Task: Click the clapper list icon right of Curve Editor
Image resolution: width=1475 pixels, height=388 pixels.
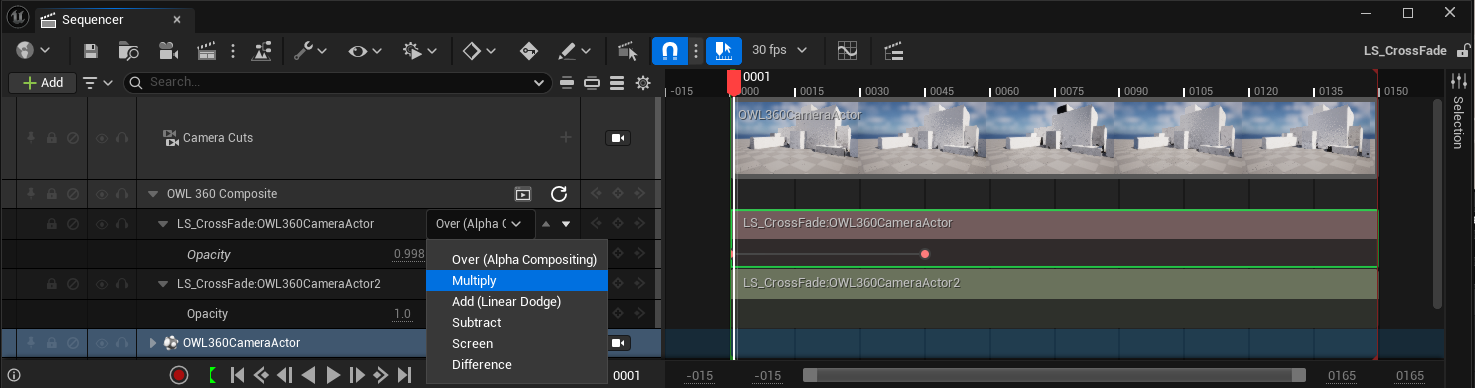Action: [x=894, y=50]
